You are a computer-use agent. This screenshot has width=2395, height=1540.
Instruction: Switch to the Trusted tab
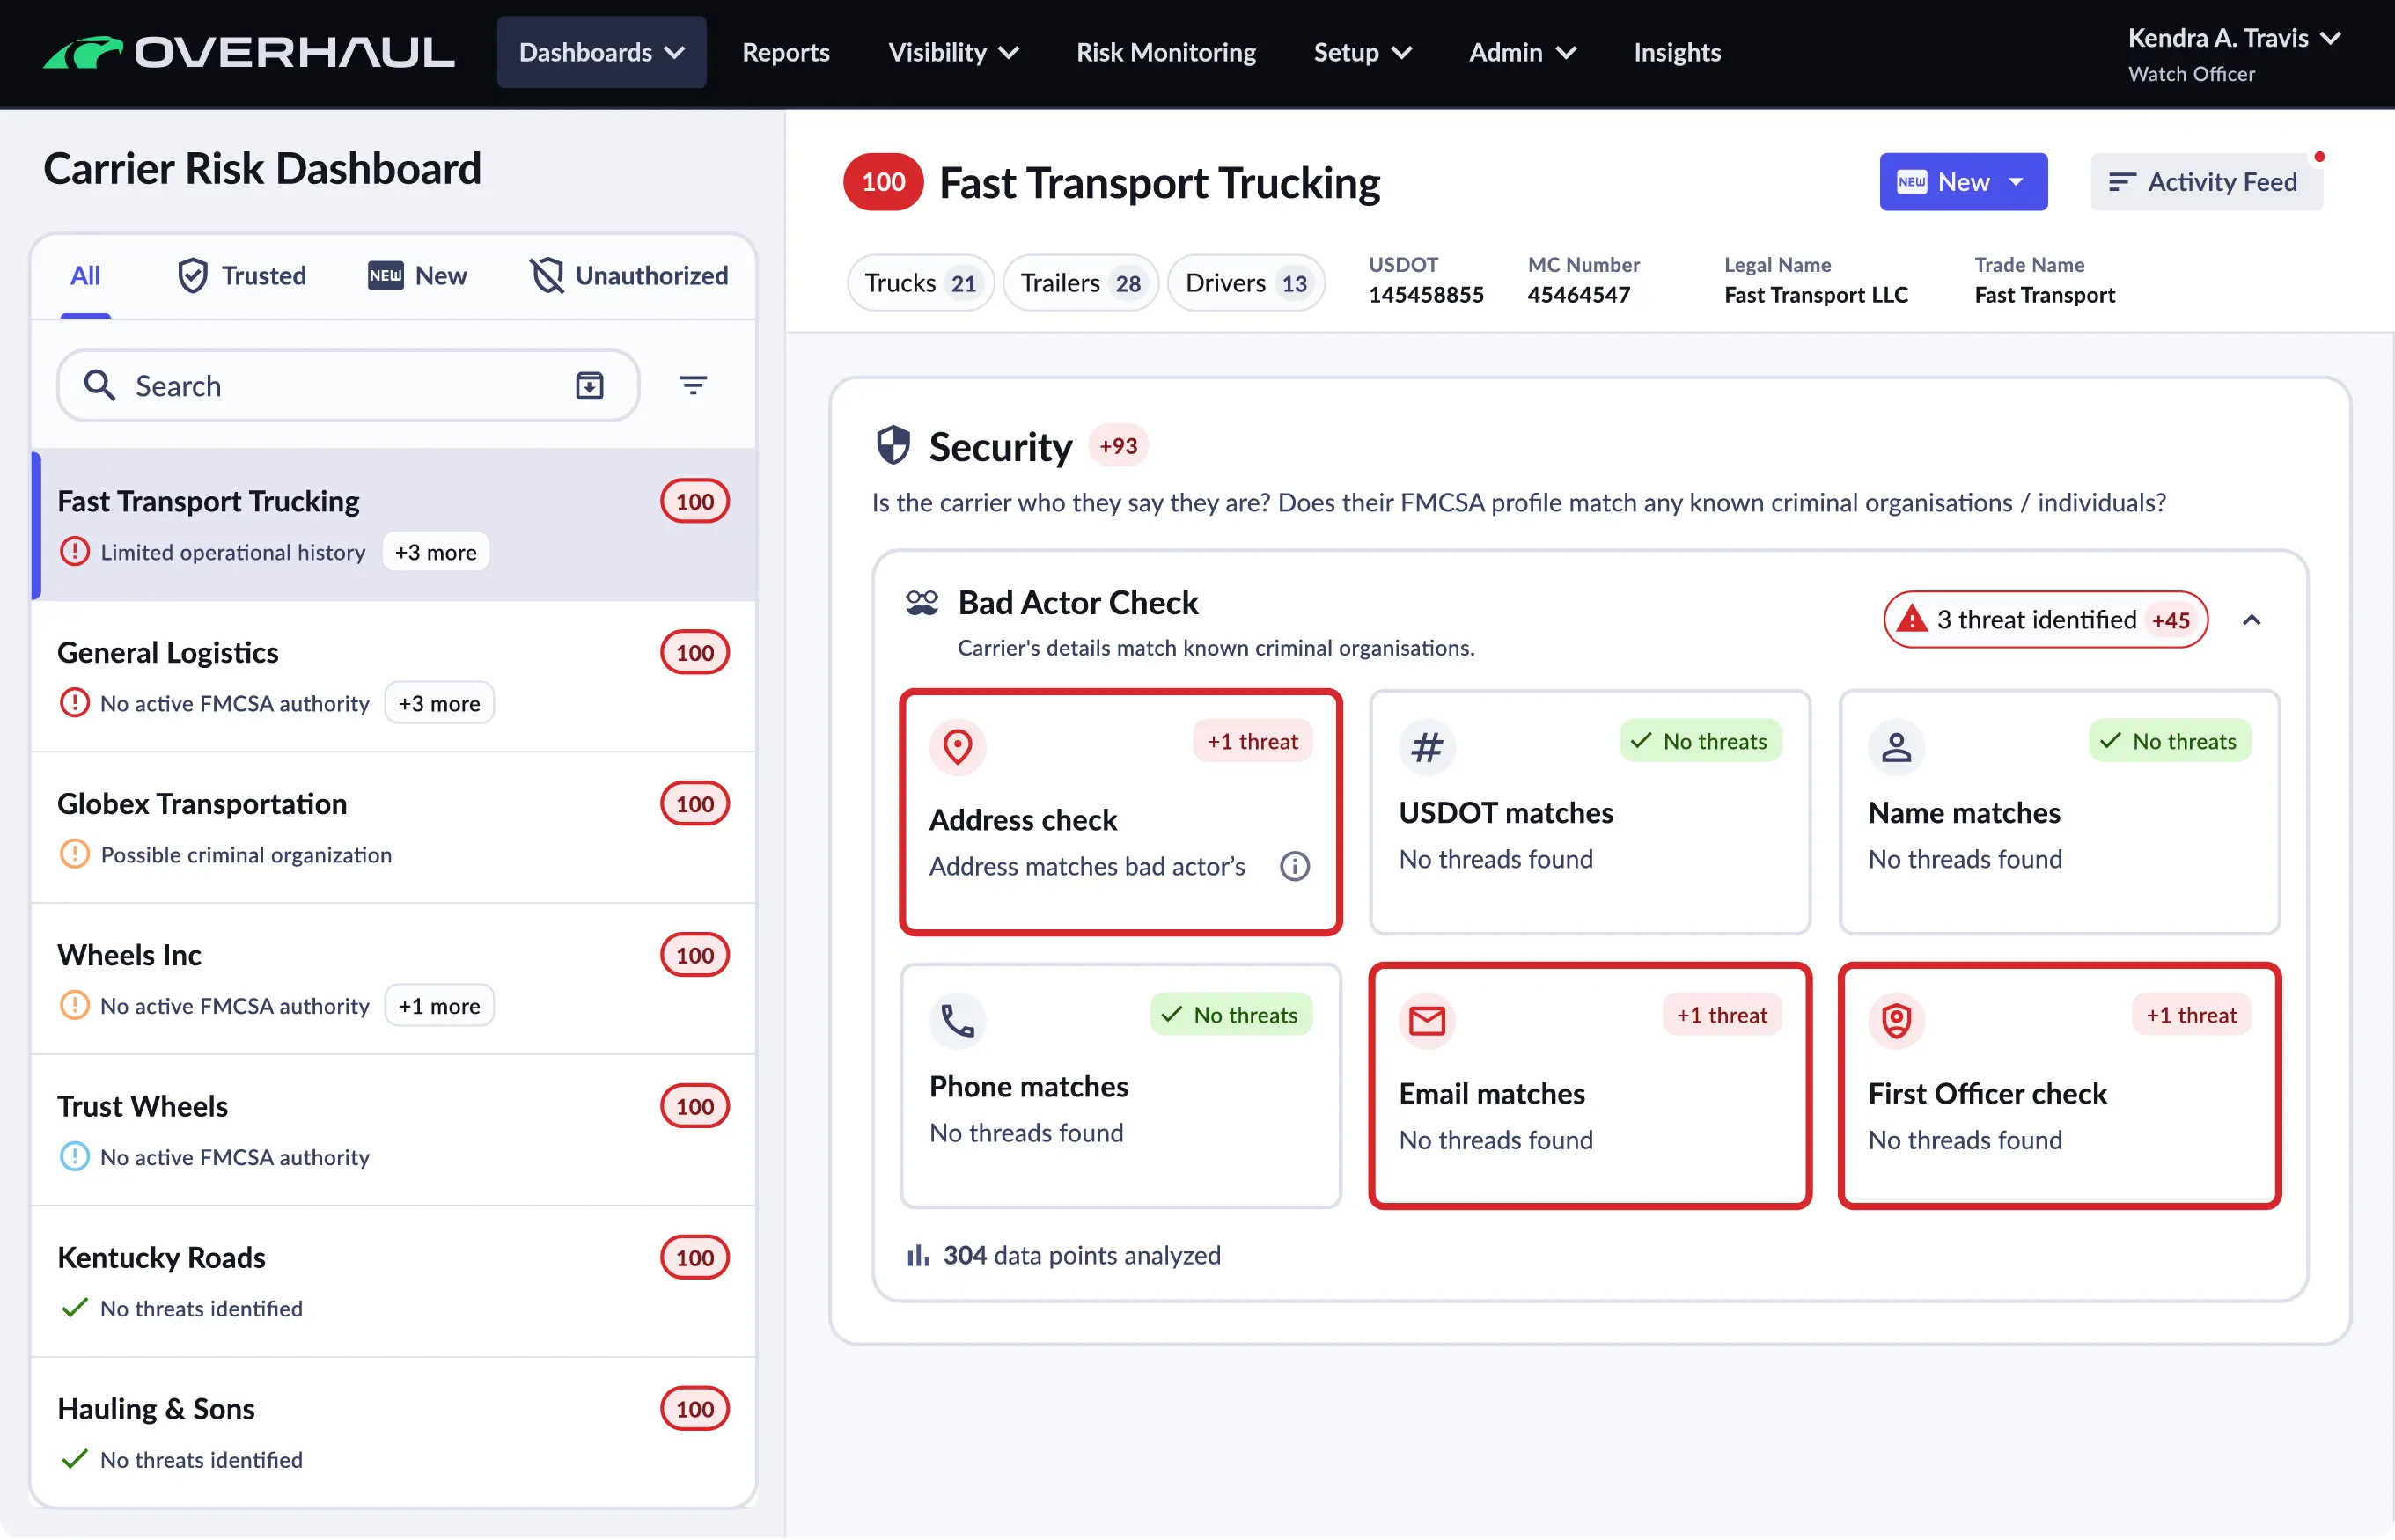point(242,275)
